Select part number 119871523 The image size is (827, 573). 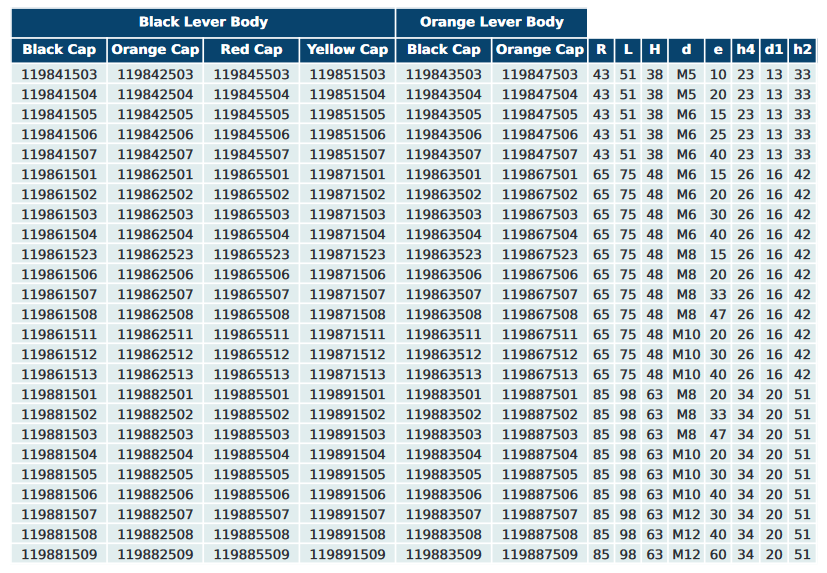(x=348, y=255)
